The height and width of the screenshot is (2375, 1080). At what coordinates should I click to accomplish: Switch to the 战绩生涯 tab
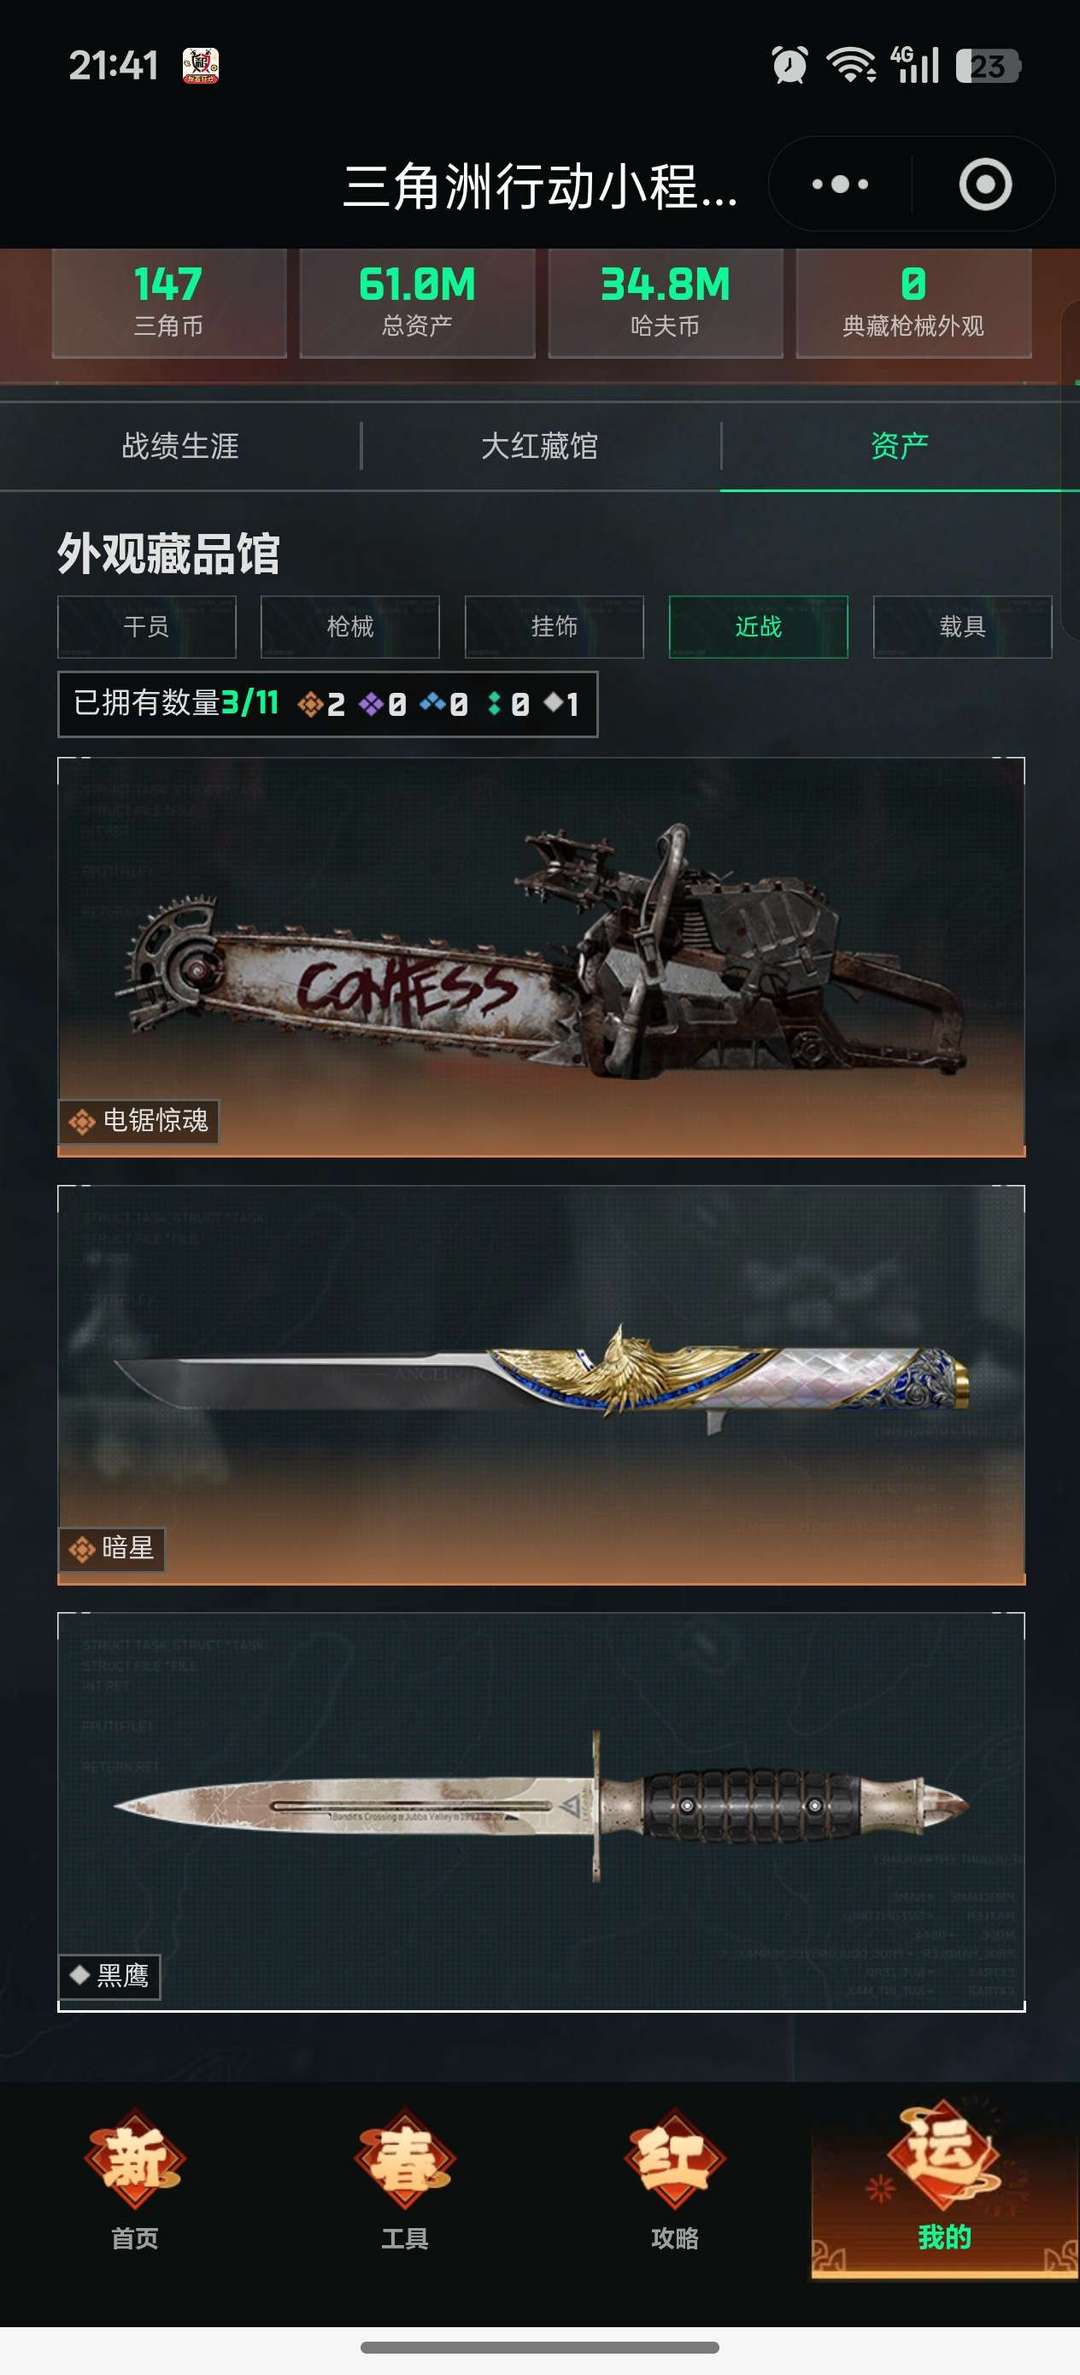tap(180, 446)
